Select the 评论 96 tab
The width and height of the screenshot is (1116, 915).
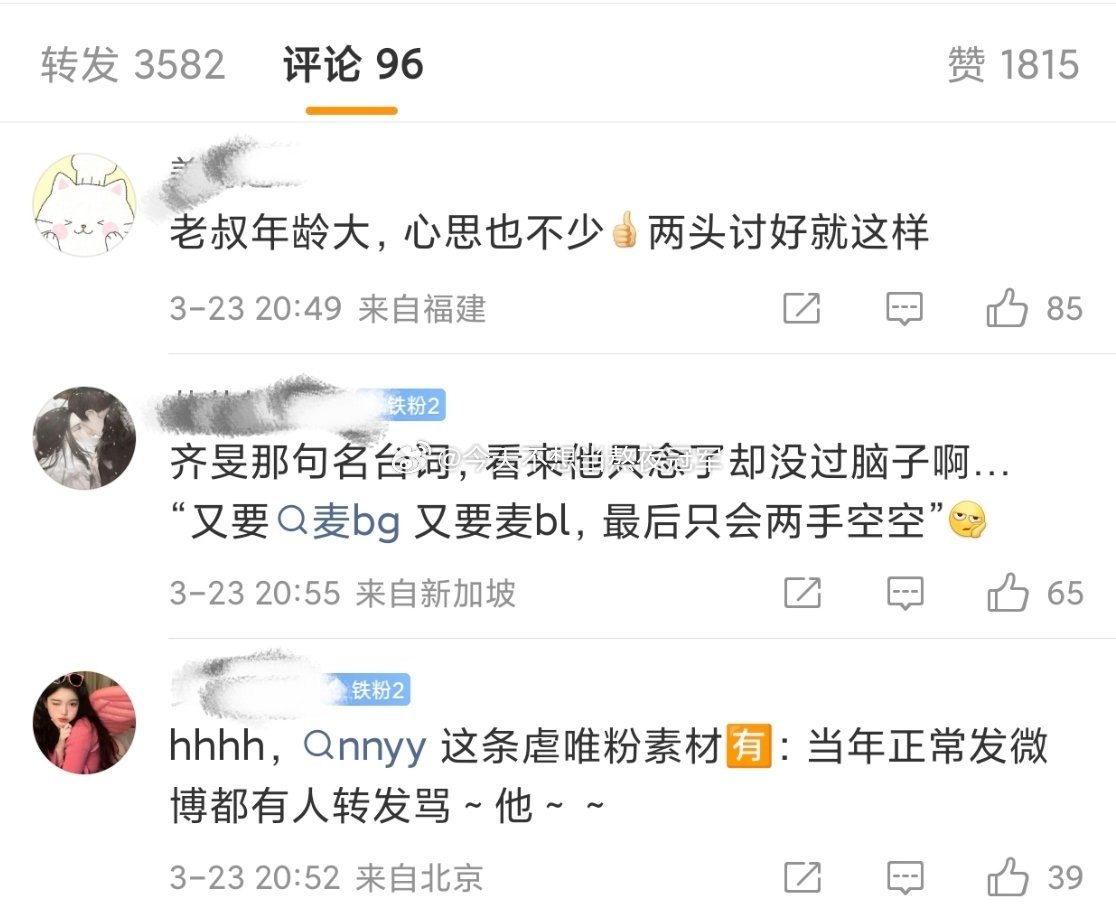[x=353, y=64]
